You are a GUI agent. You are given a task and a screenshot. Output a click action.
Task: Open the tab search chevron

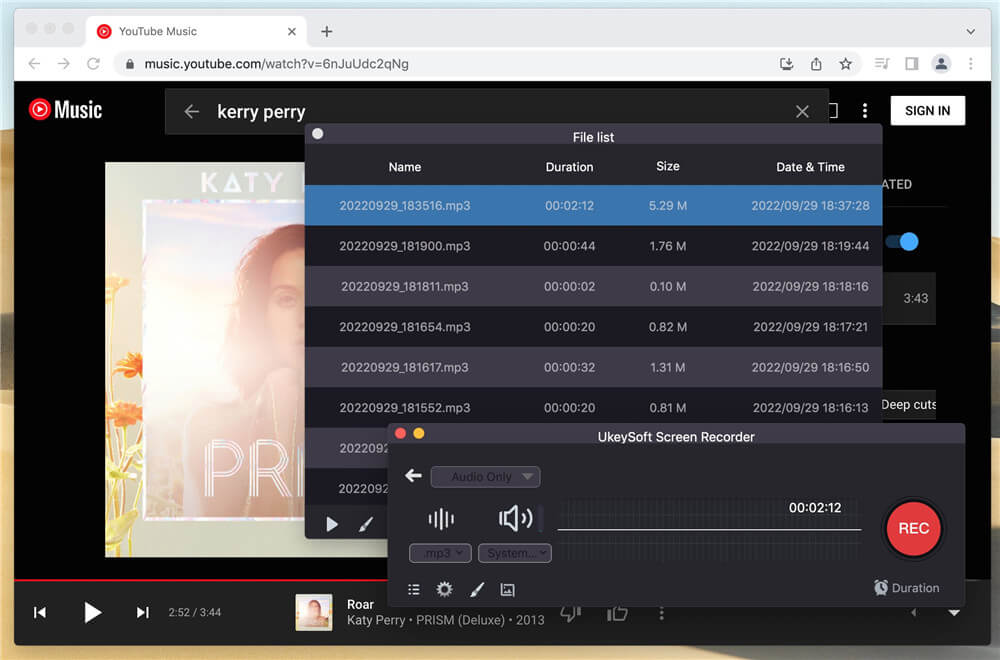click(x=971, y=31)
